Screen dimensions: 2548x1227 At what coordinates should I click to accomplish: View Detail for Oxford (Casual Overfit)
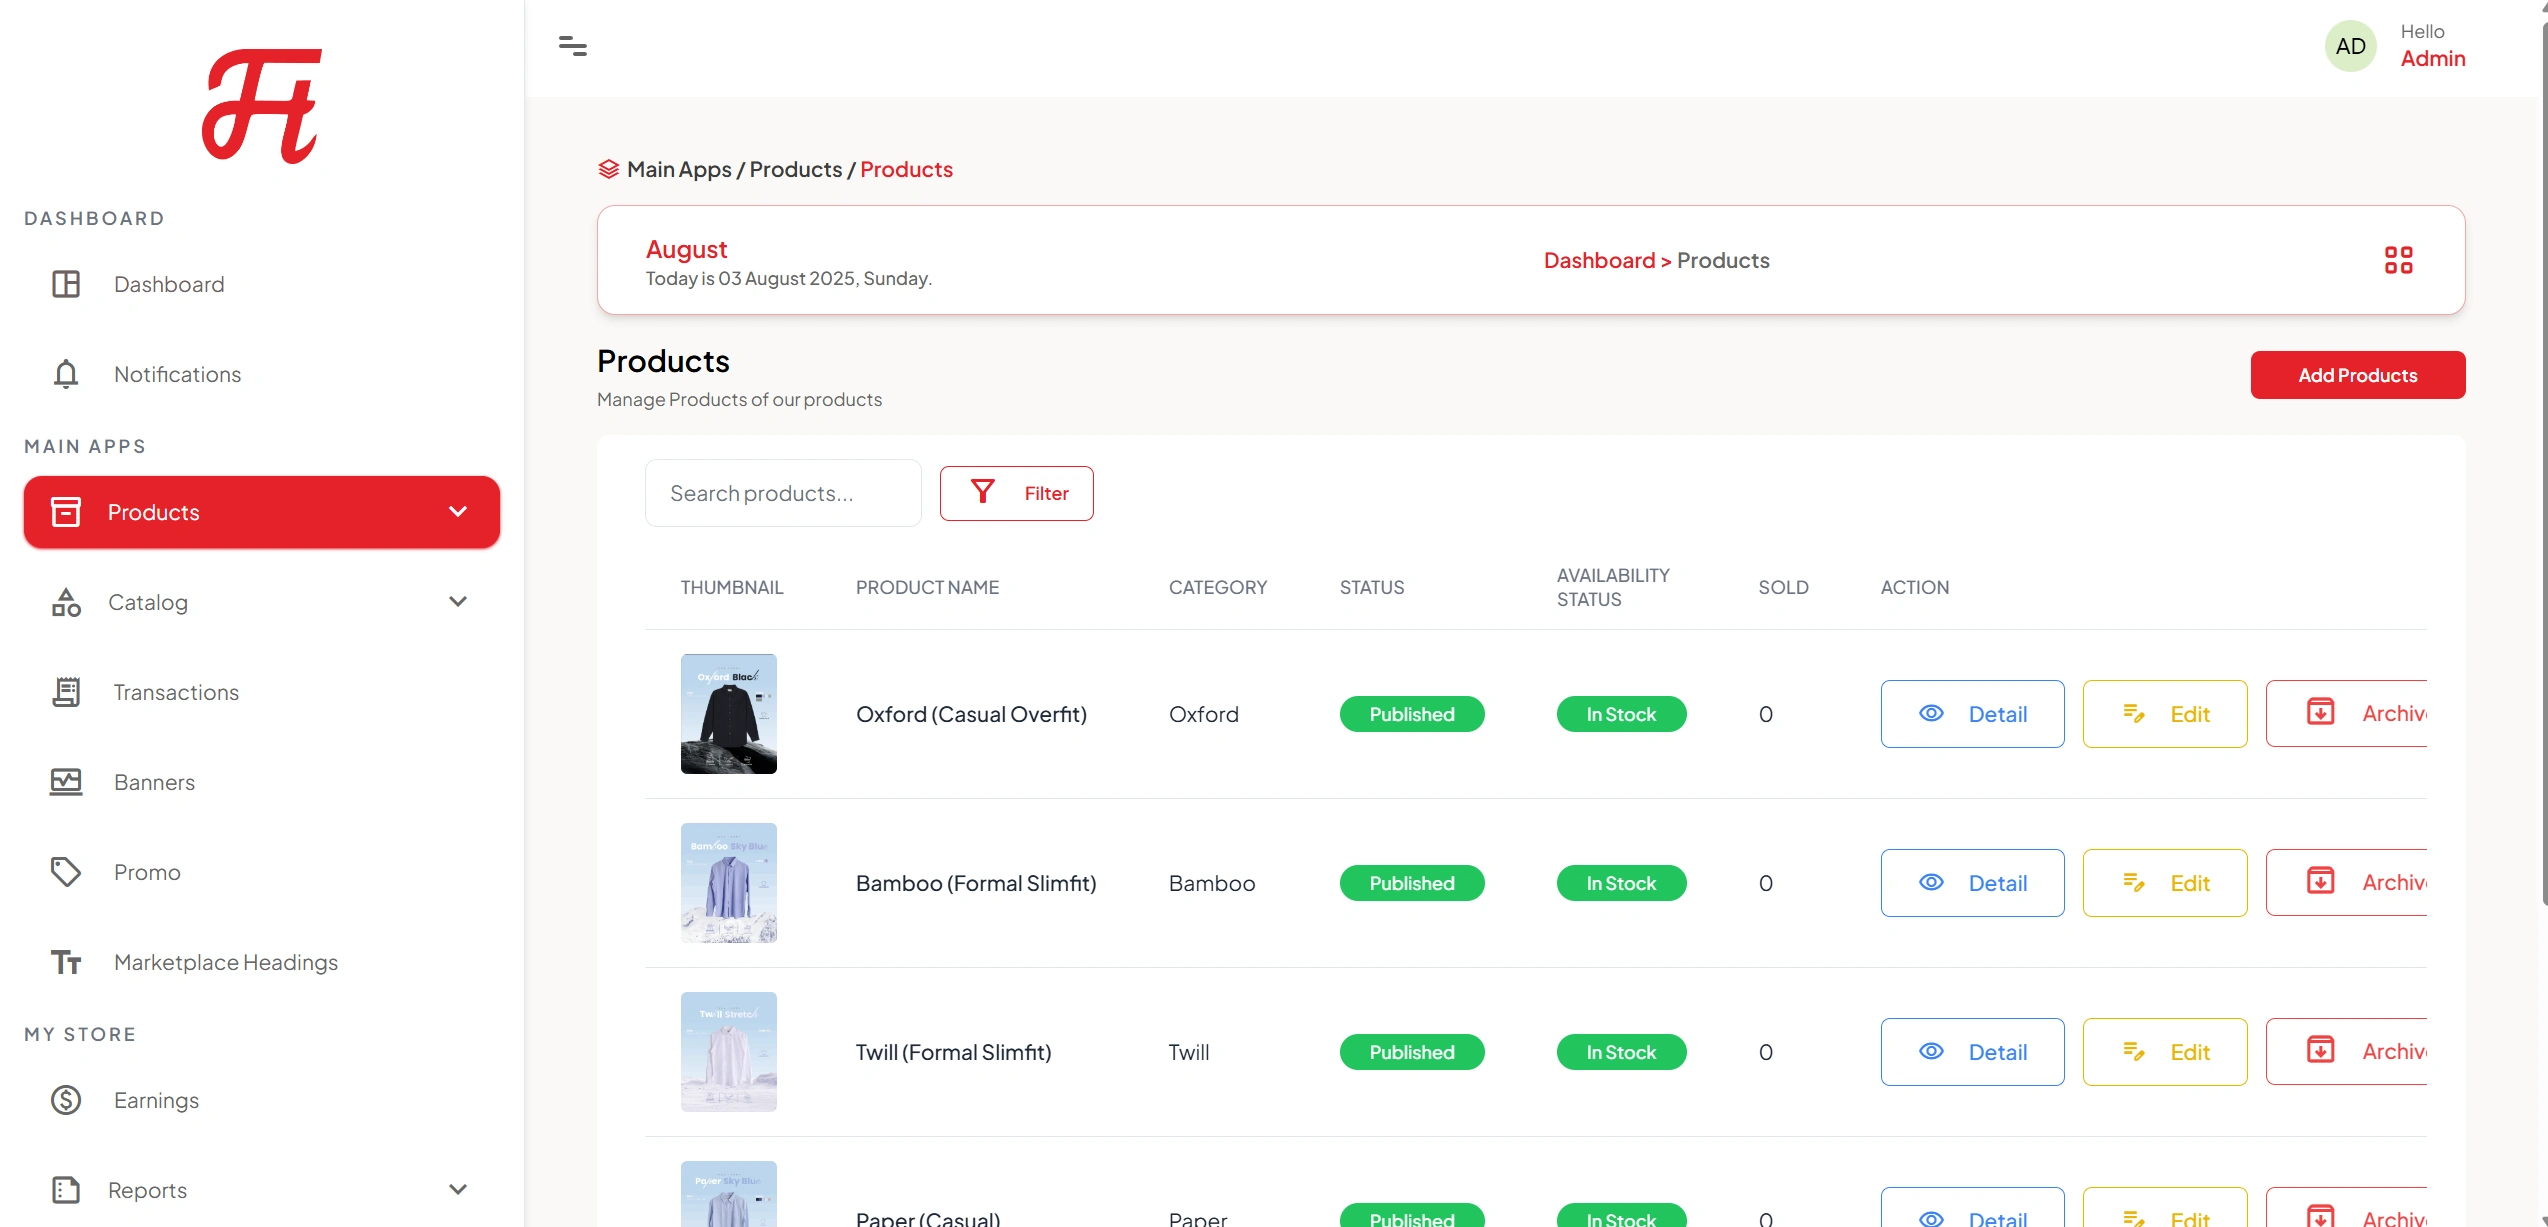click(1972, 714)
